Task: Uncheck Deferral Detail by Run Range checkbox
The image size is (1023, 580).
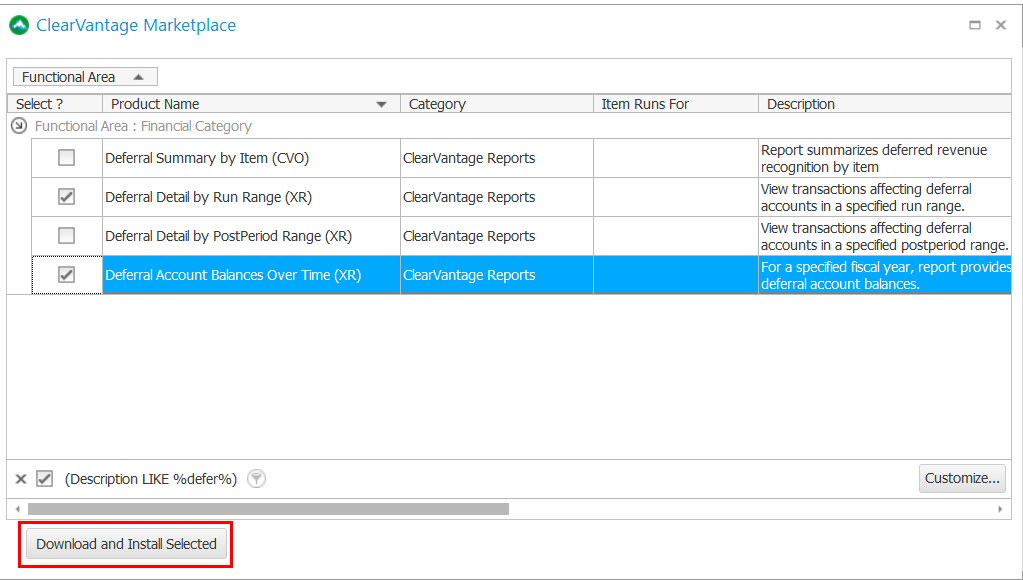Action: (67, 196)
